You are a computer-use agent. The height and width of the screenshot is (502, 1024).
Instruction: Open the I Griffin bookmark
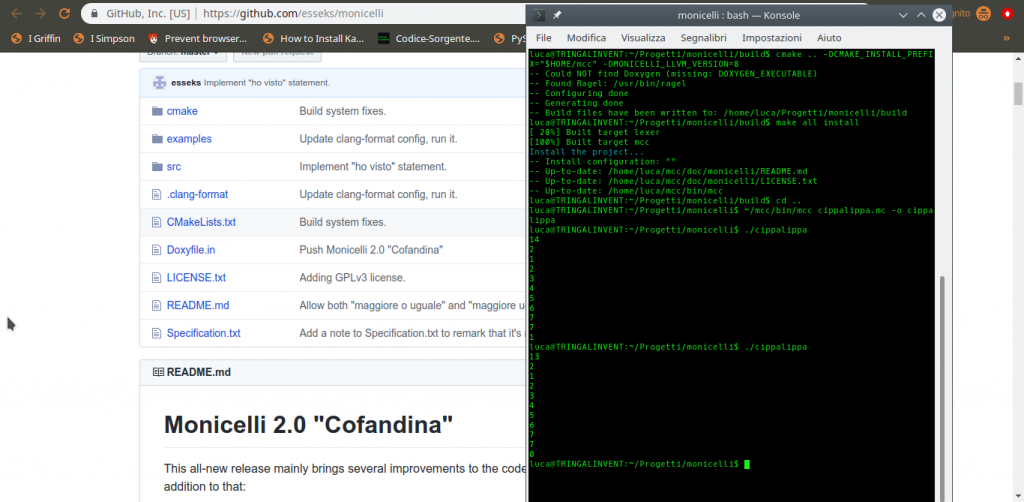point(36,39)
